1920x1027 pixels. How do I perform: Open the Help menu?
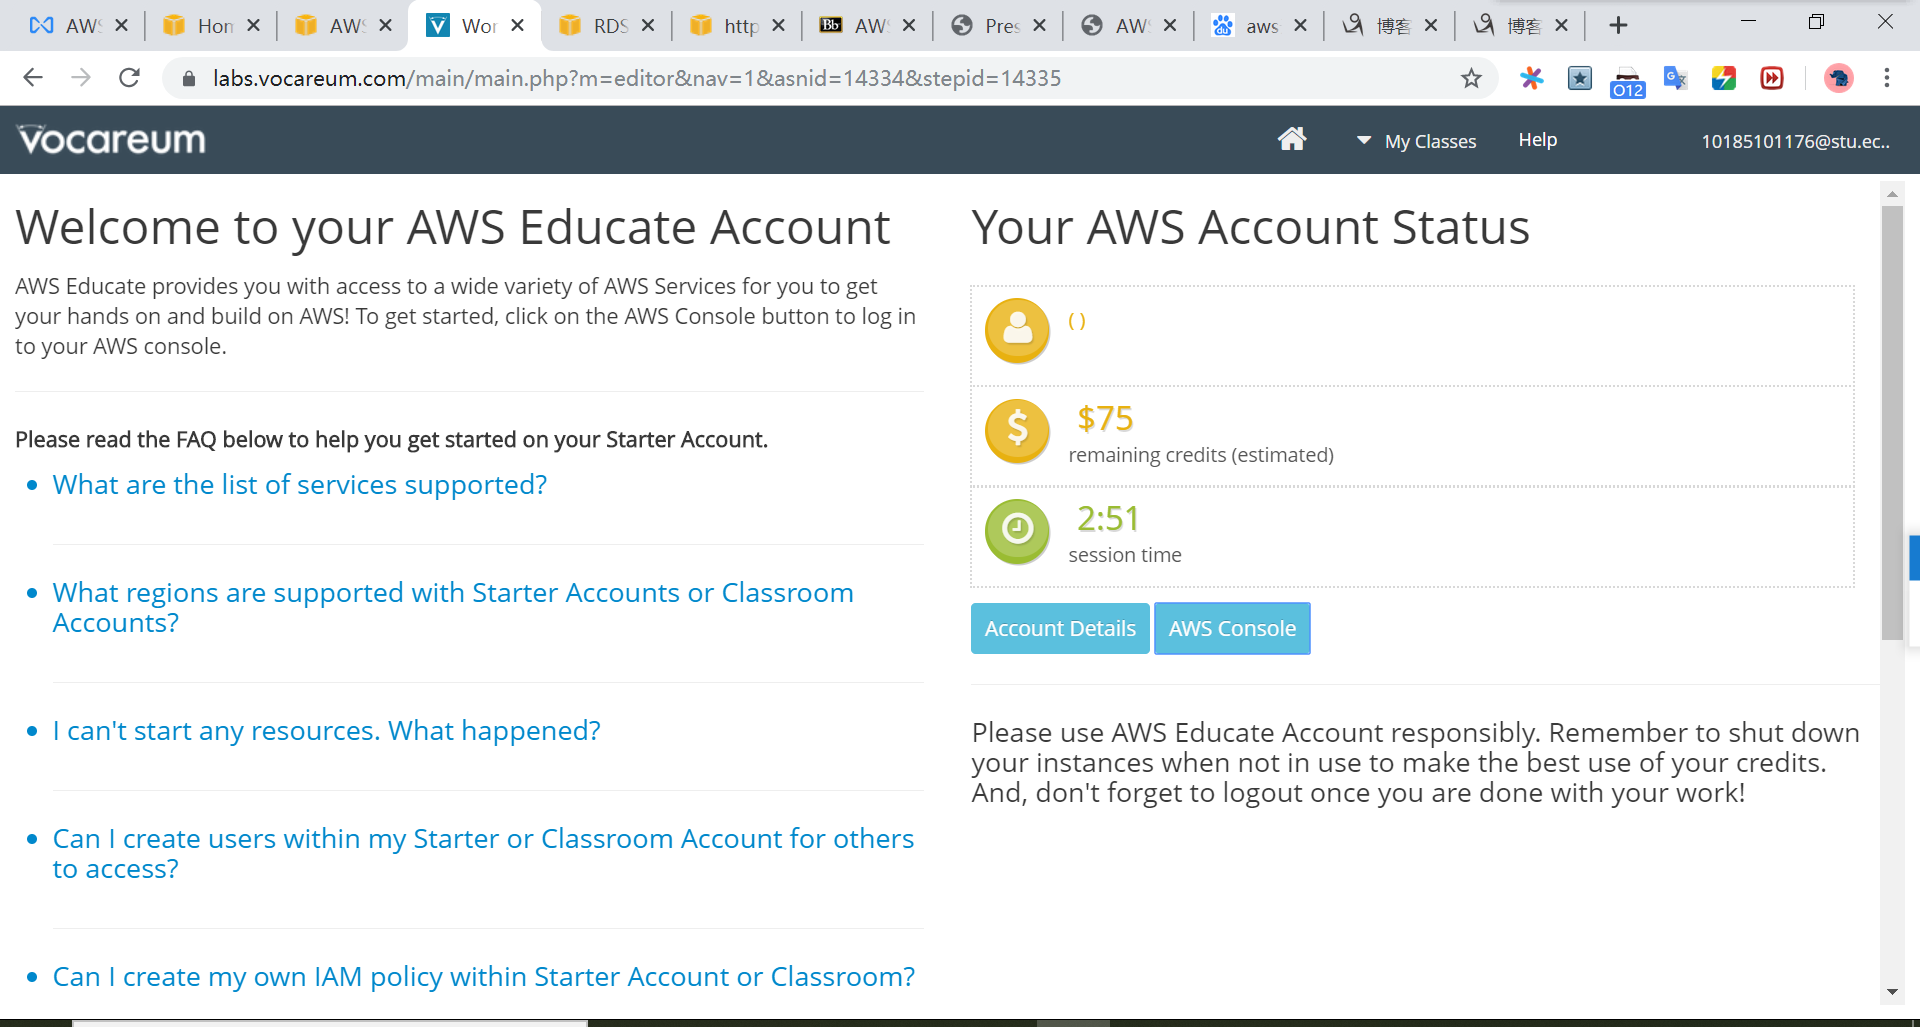(x=1537, y=140)
